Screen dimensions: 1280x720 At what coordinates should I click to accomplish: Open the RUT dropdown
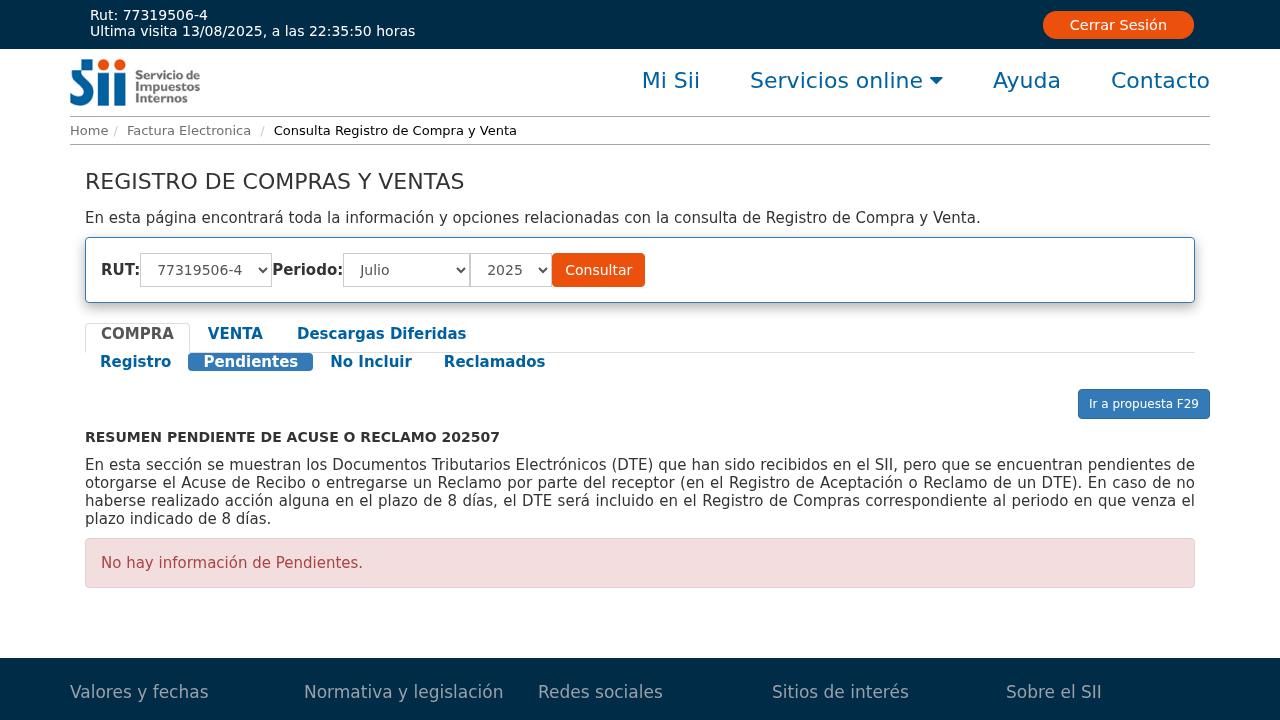[x=206, y=270]
